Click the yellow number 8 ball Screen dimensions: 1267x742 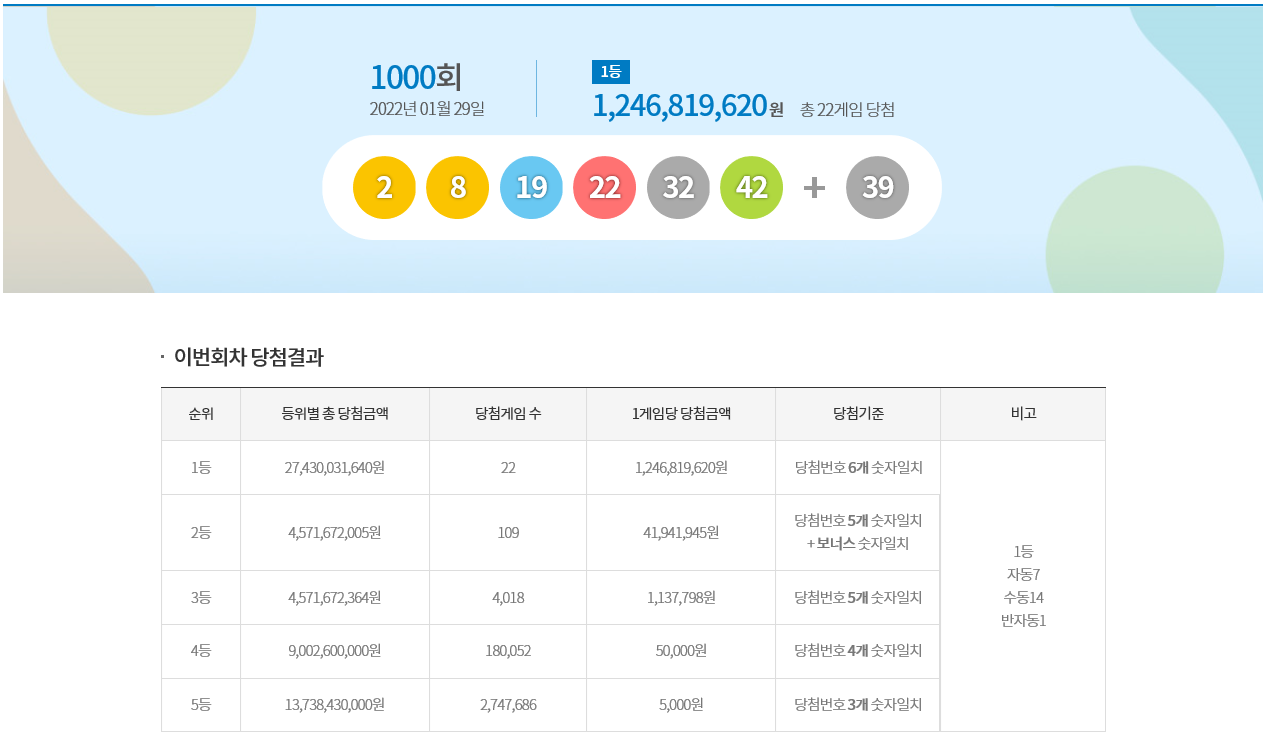[x=458, y=187]
